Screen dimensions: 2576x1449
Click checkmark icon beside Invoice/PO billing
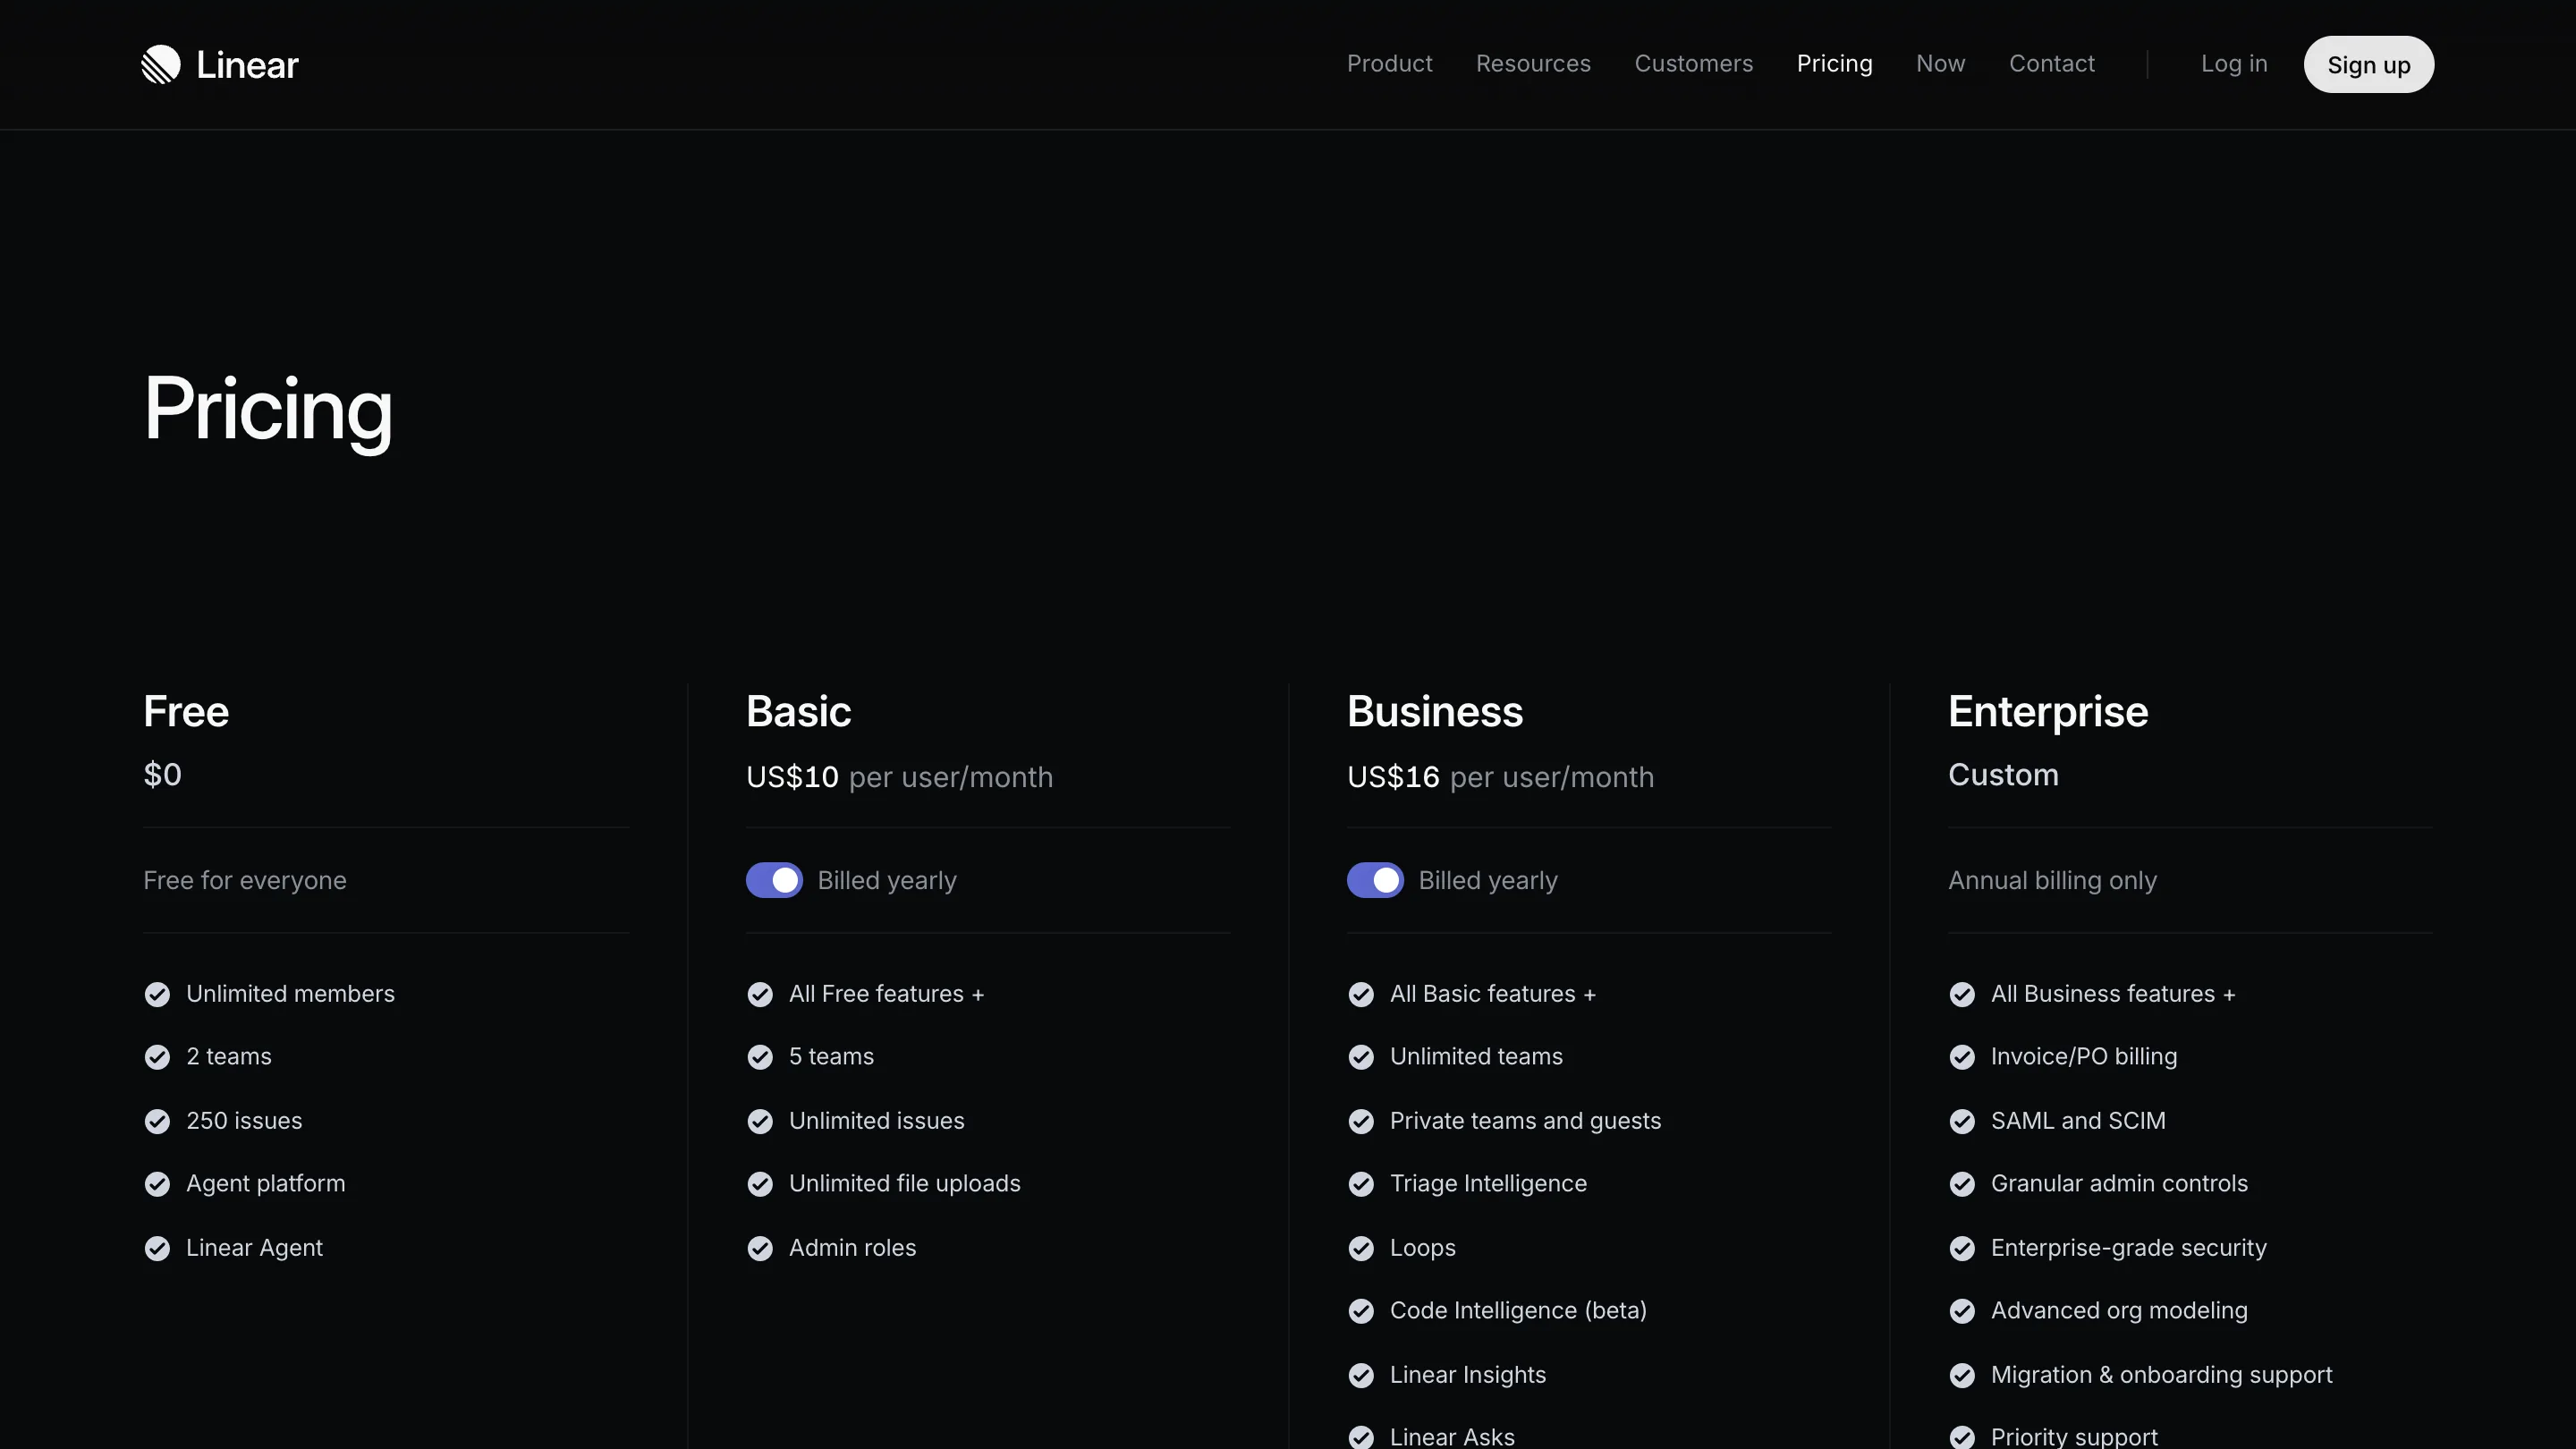click(x=1962, y=1057)
